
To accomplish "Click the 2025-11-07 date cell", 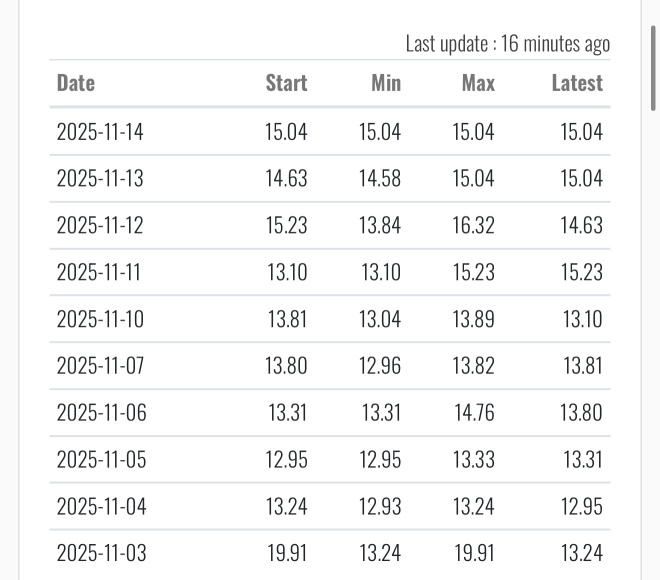I will pos(100,366).
